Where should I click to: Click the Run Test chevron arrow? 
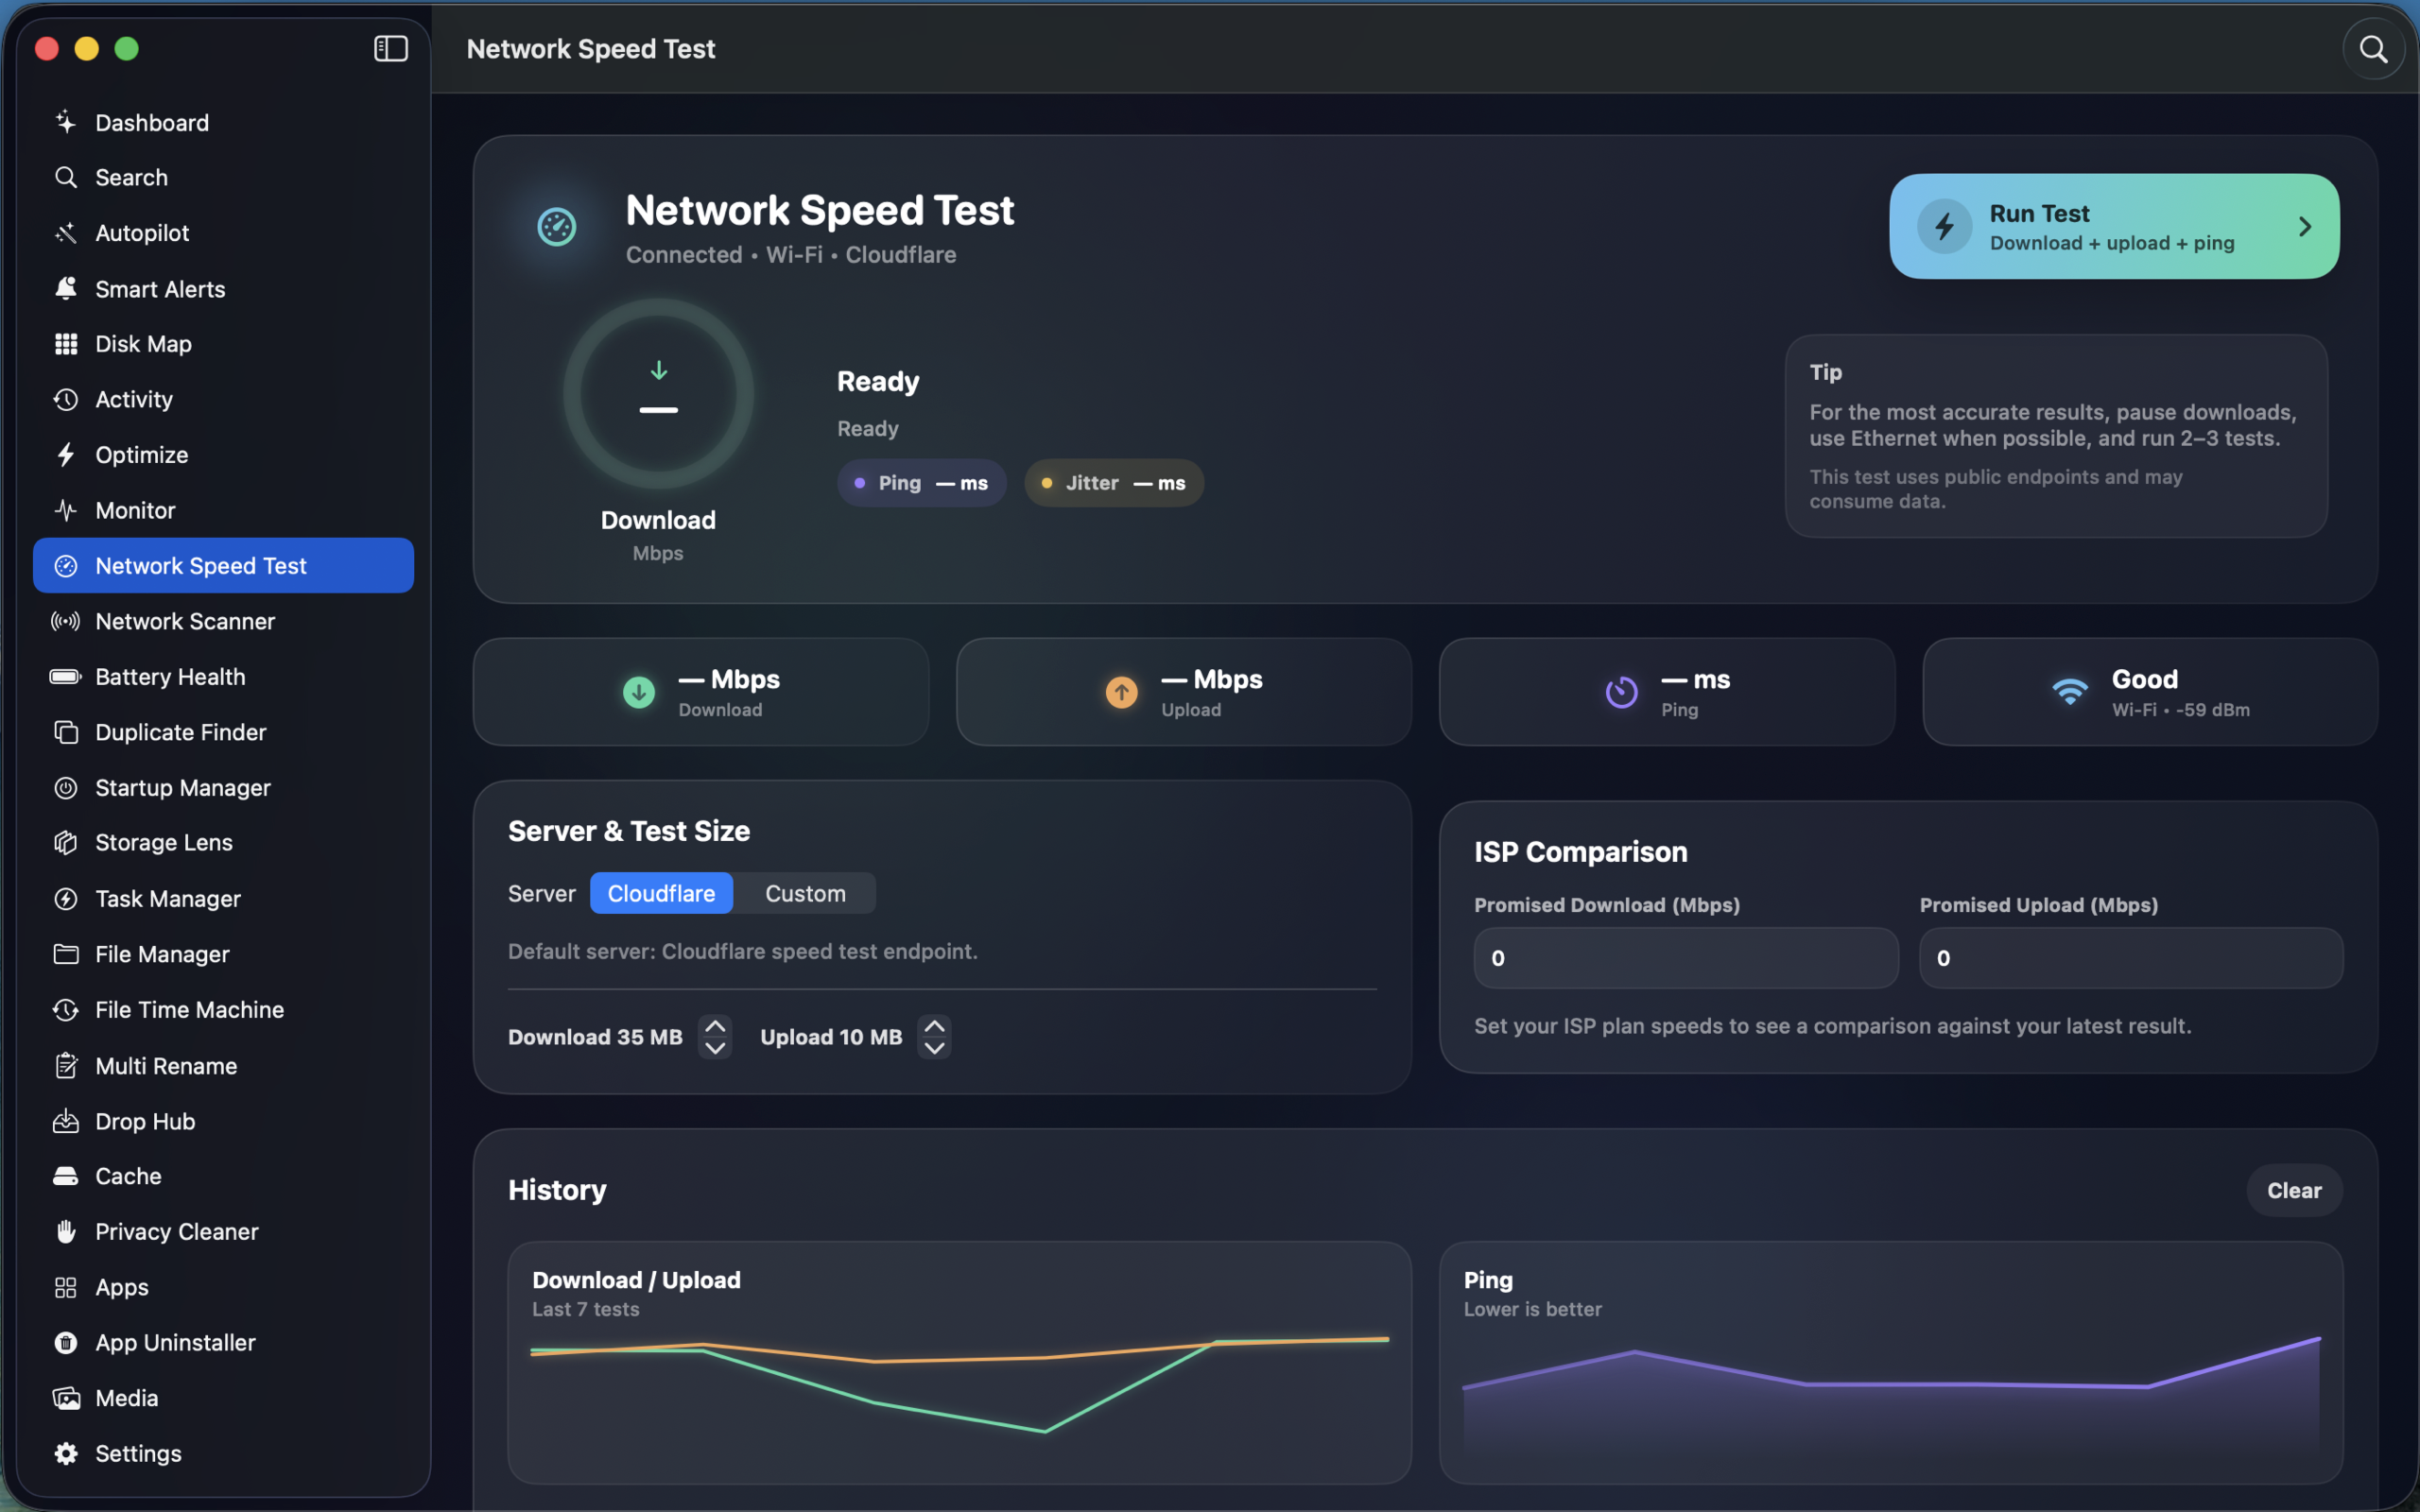pyautogui.click(x=2305, y=227)
